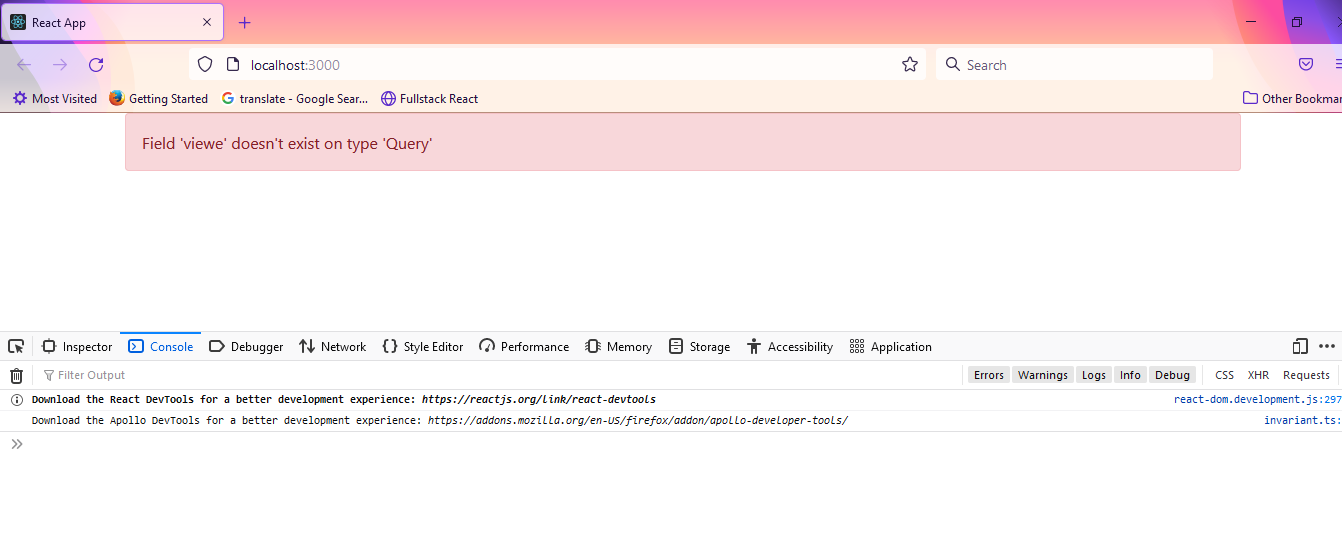Open source link react-dom.development.js
1342x540 pixels.
(x=1258, y=400)
